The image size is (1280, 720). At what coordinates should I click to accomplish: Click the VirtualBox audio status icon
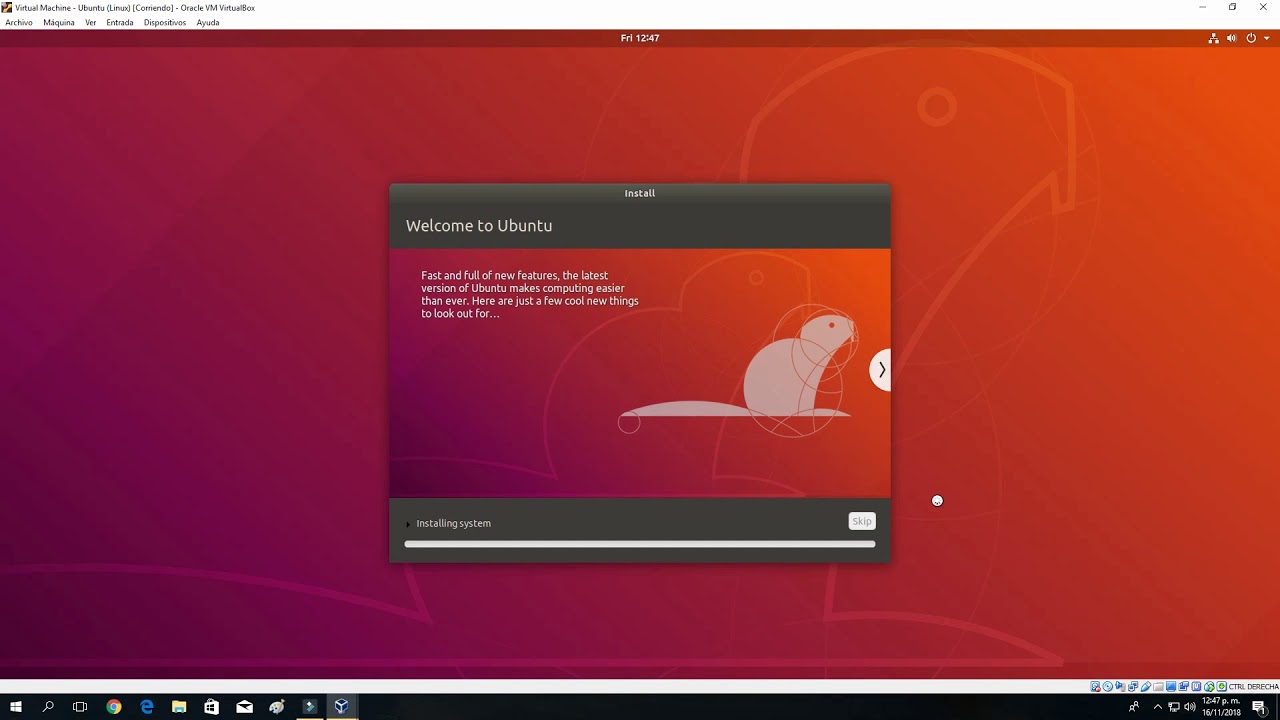coord(1121,687)
